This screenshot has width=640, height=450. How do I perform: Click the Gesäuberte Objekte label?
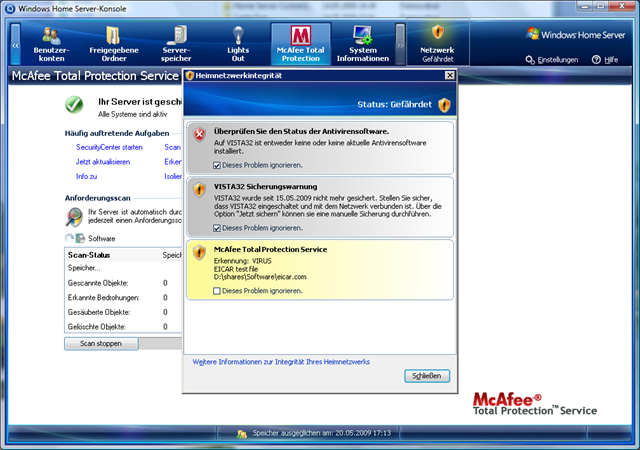[99, 312]
